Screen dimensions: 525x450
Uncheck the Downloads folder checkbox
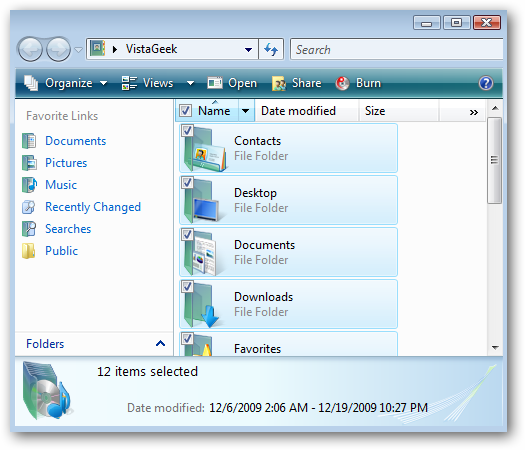click(x=188, y=286)
